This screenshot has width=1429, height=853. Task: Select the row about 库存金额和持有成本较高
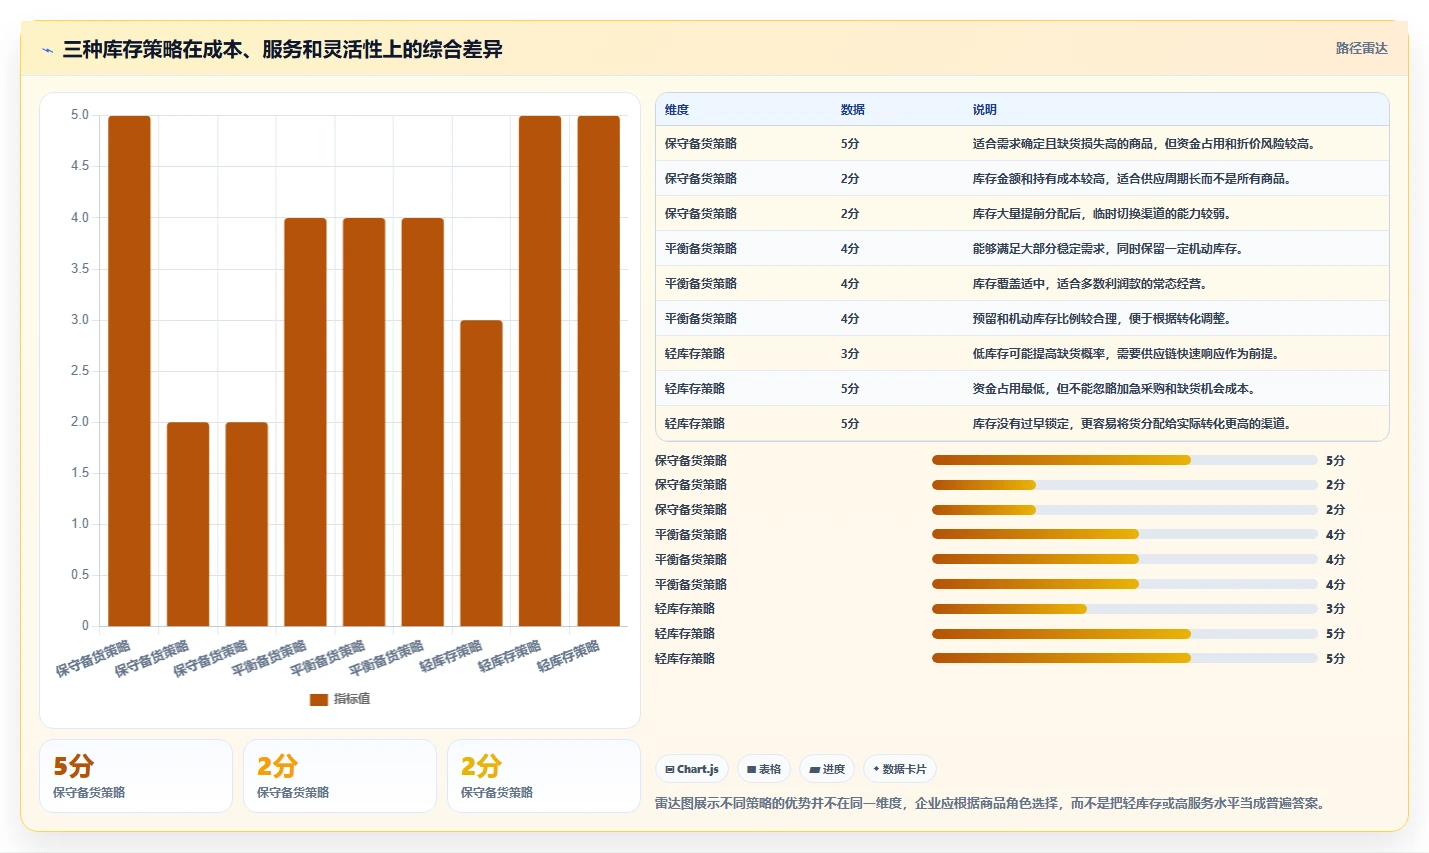[x=1022, y=179]
